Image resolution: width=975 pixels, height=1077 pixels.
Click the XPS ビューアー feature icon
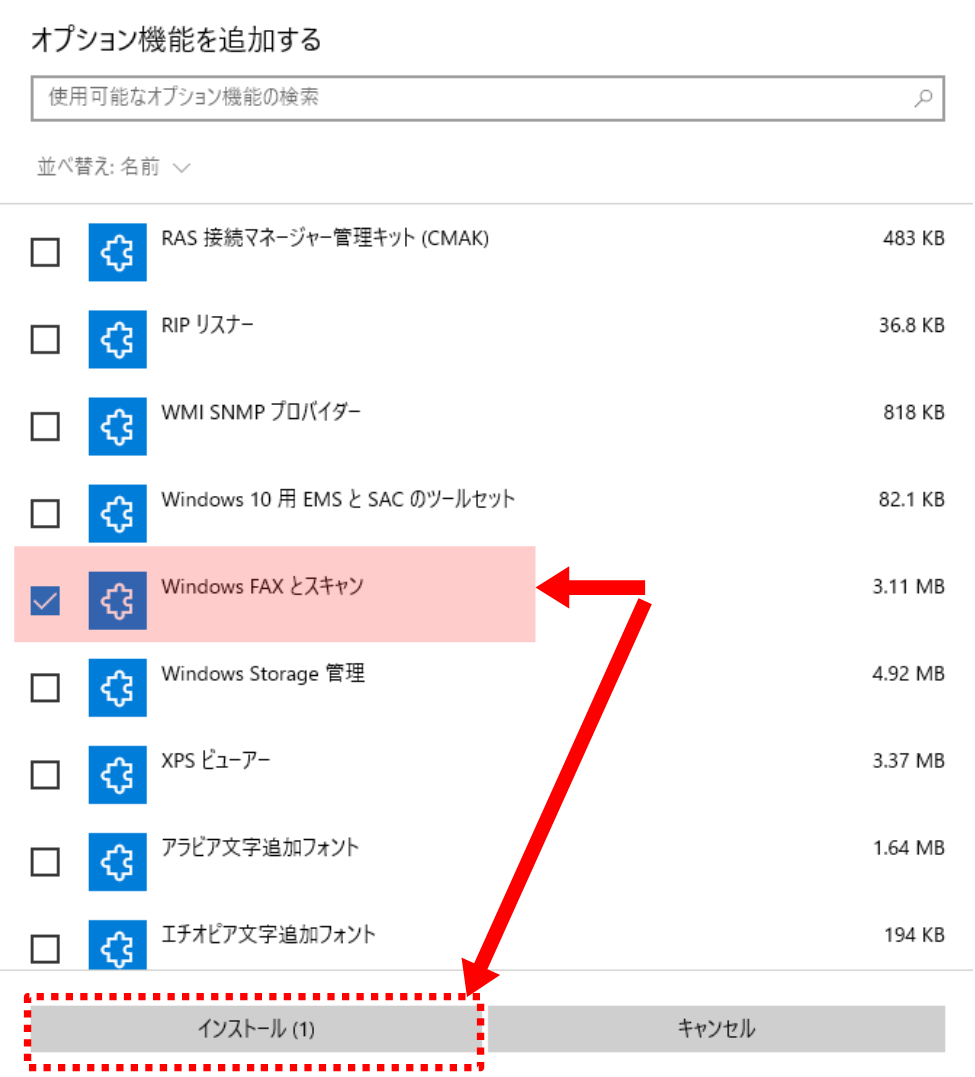117,774
